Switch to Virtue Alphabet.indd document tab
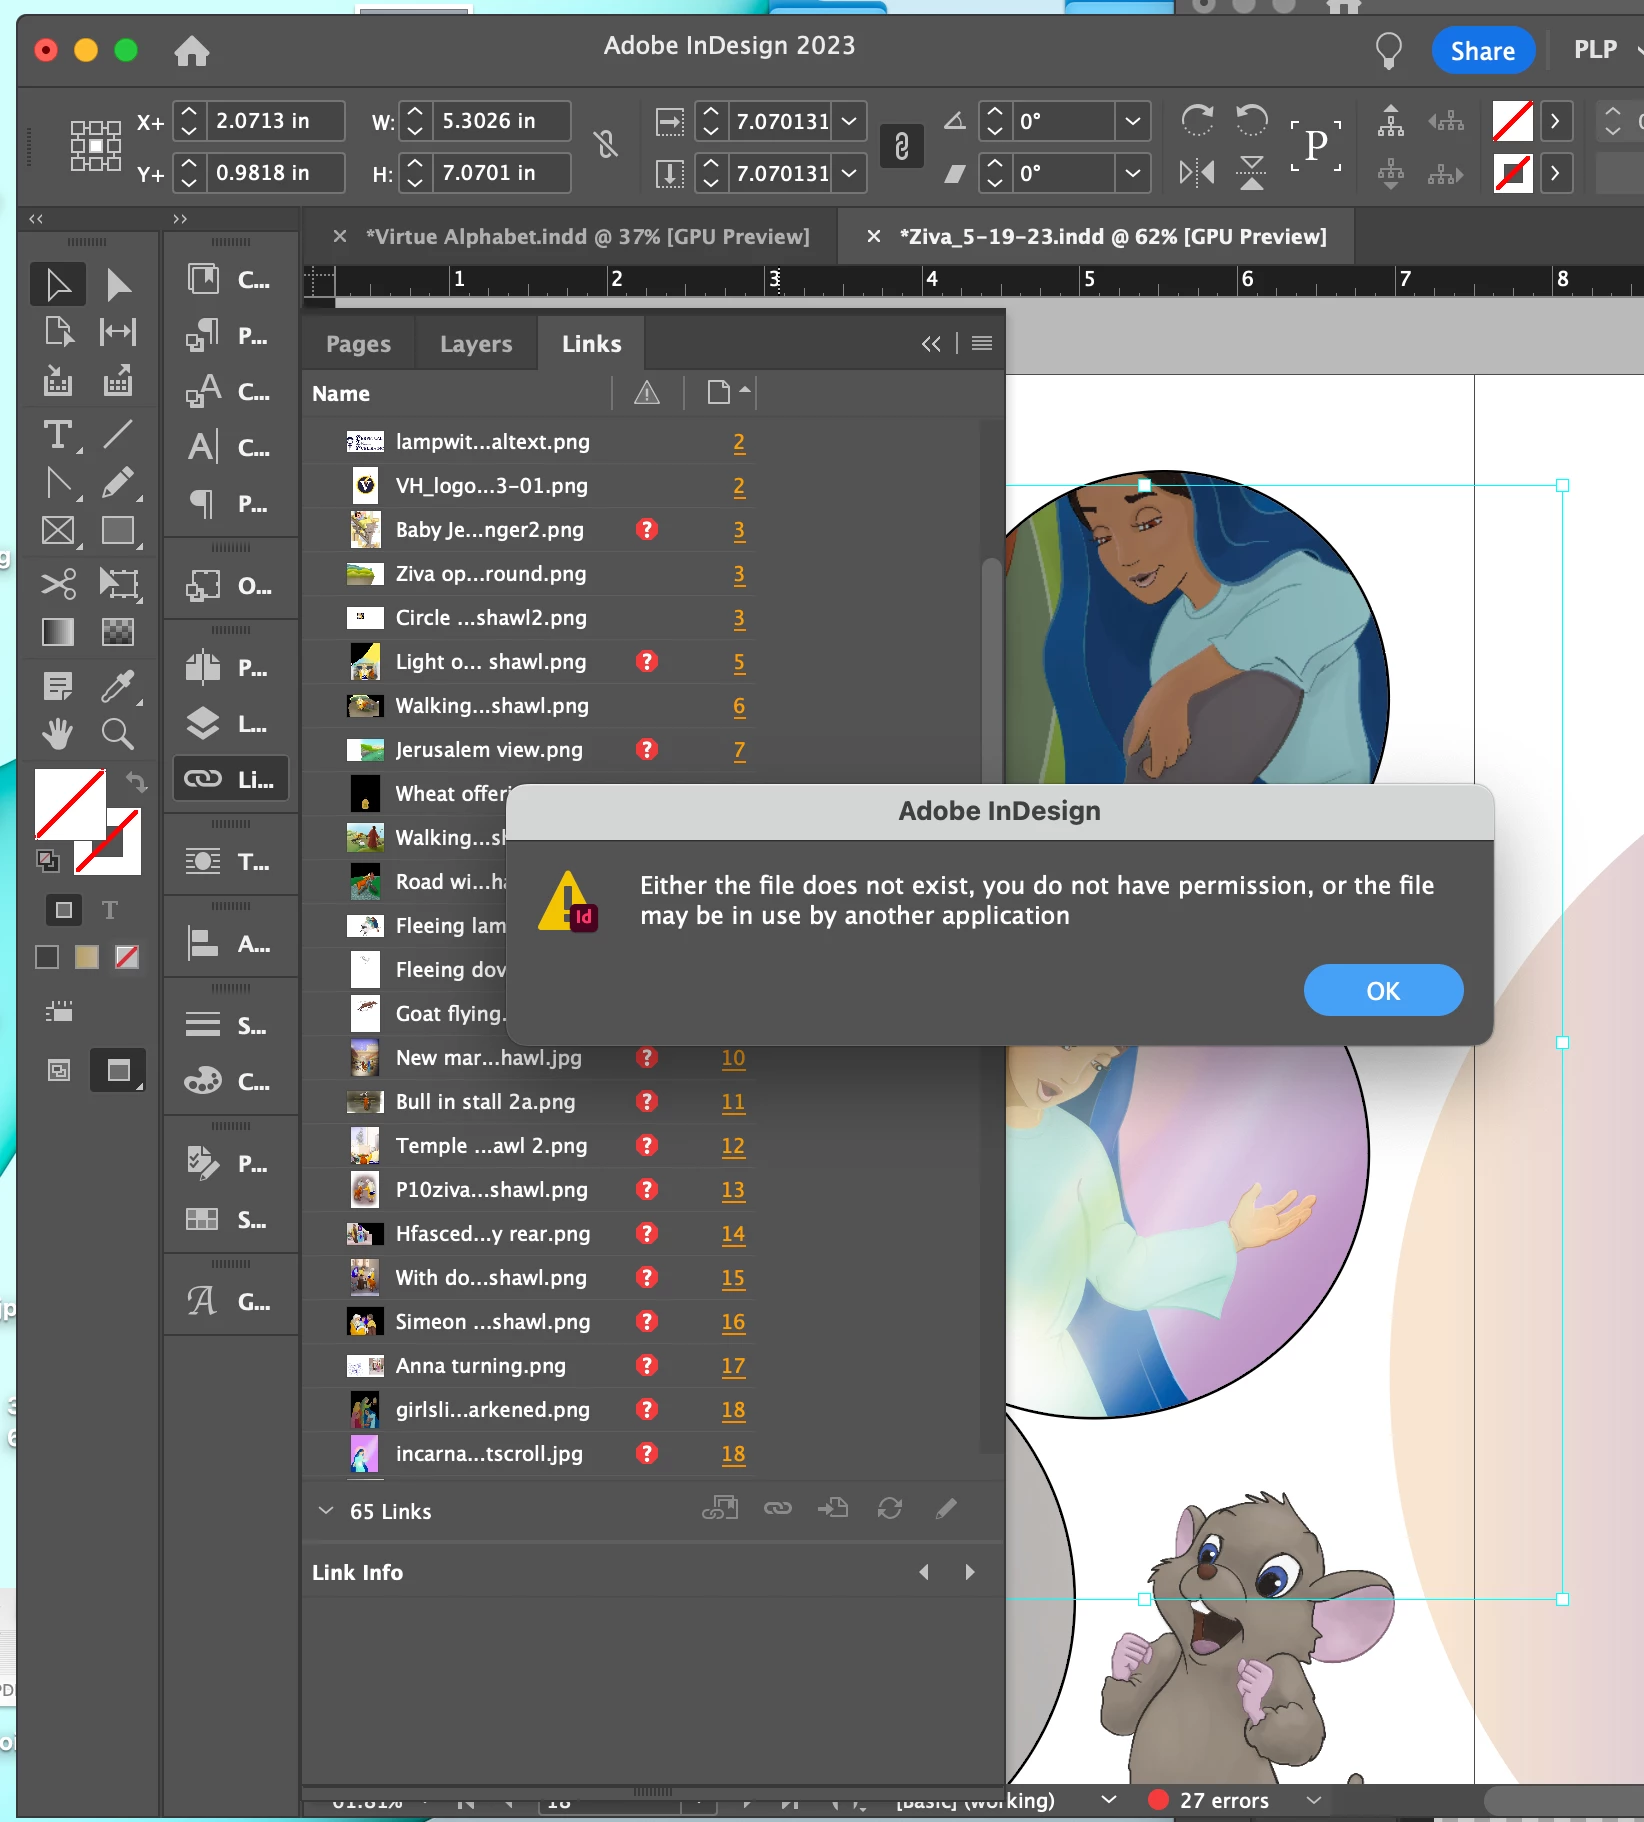Image resolution: width=1644 pixels, height=1822 pixels. click(x=587, y=237)
